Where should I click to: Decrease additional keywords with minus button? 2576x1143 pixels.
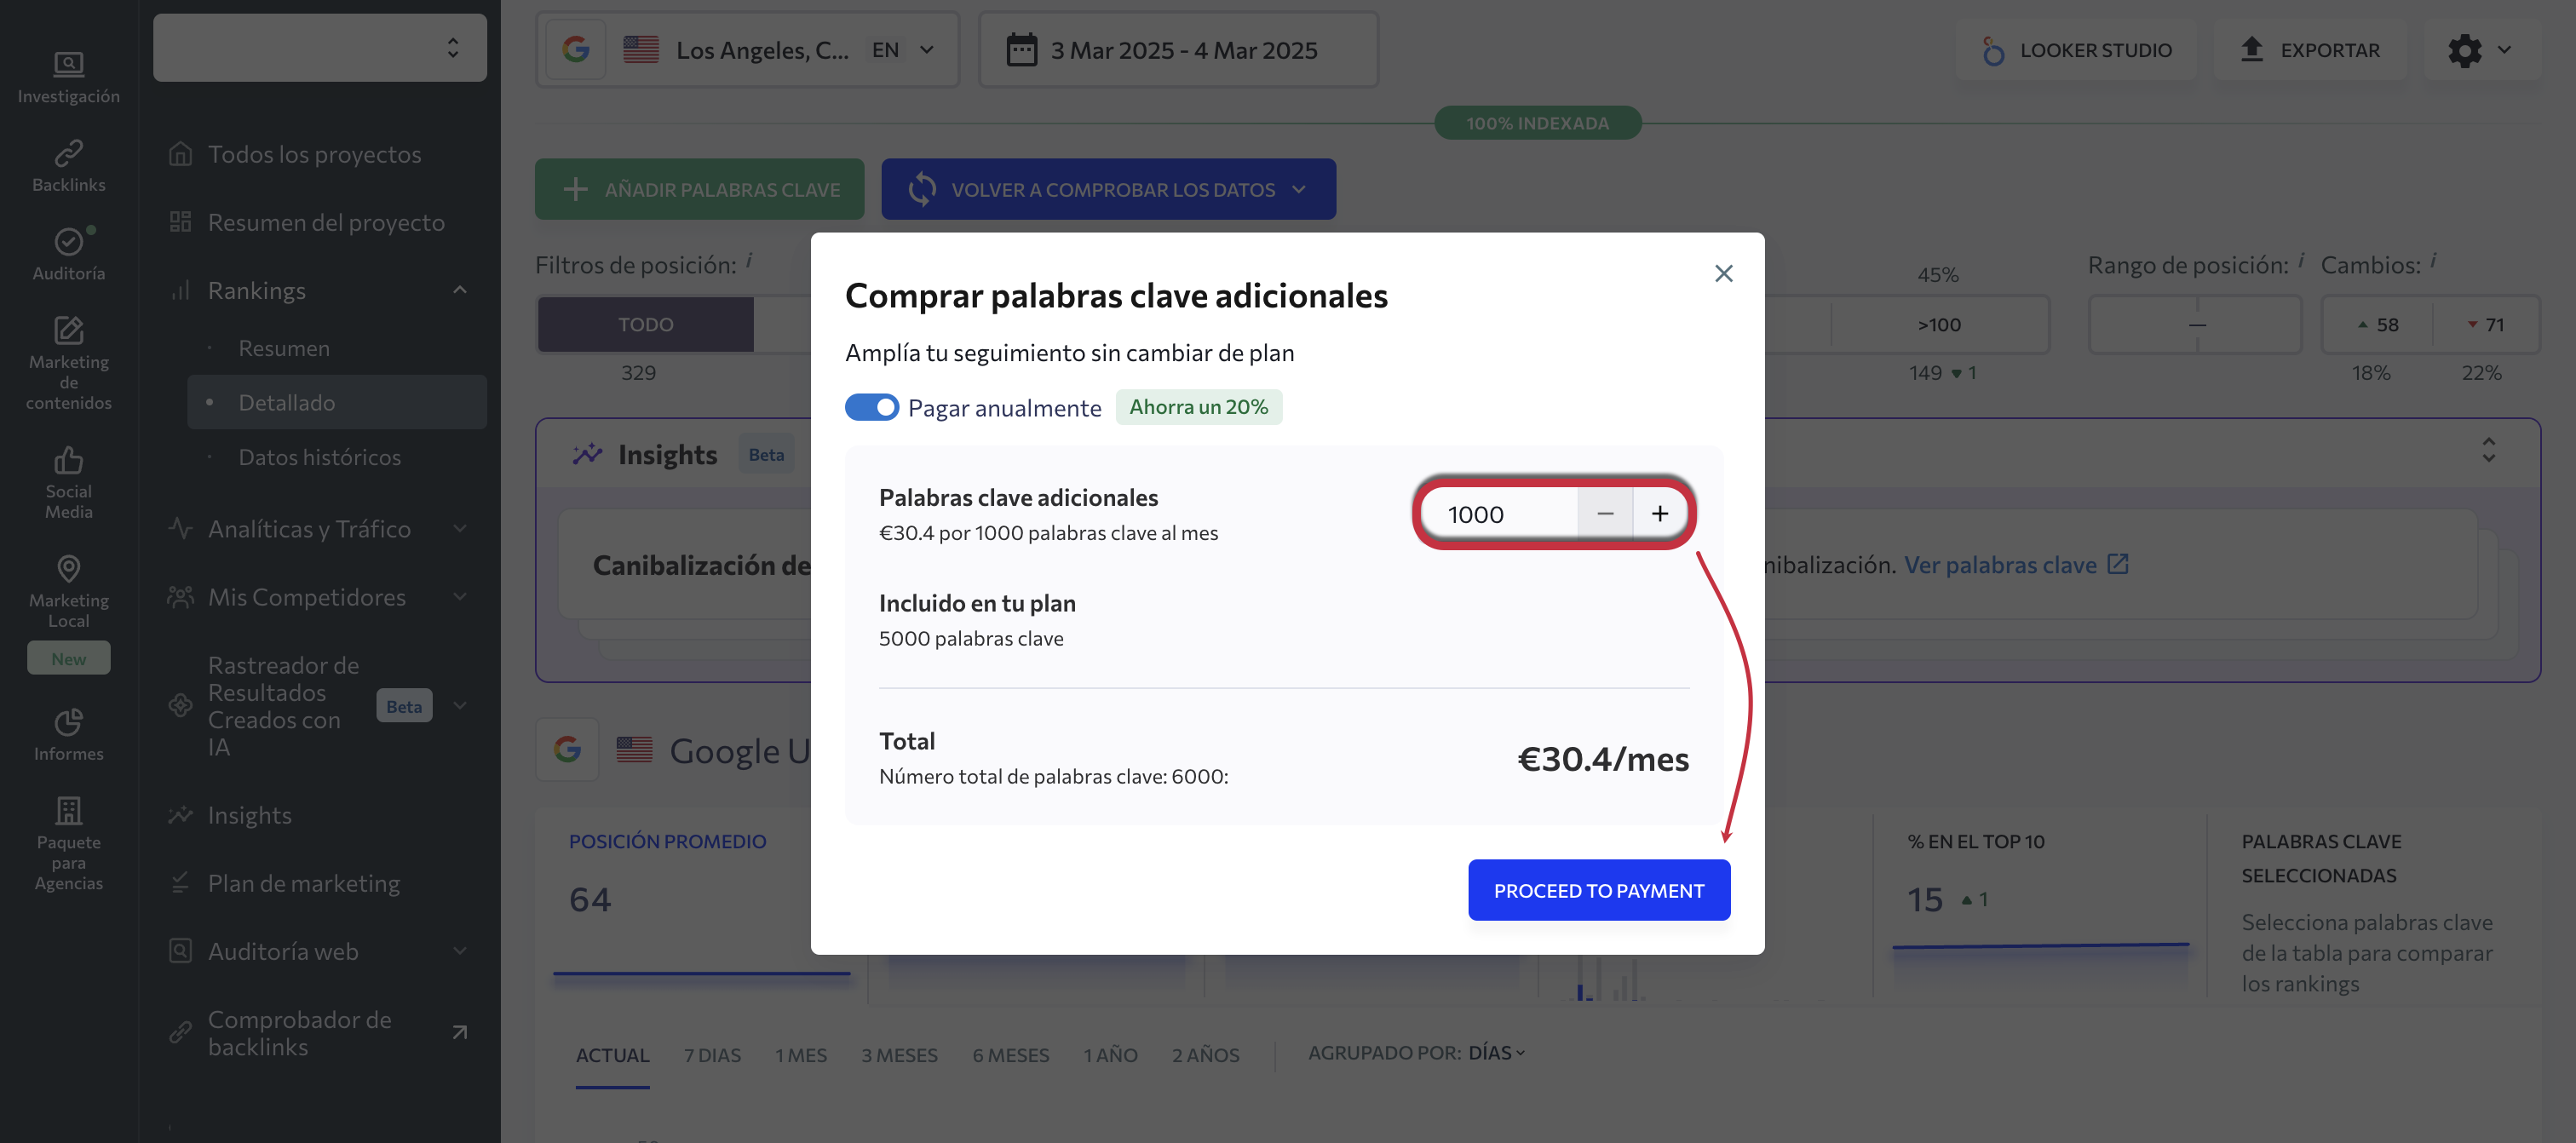pos(1605,513)
